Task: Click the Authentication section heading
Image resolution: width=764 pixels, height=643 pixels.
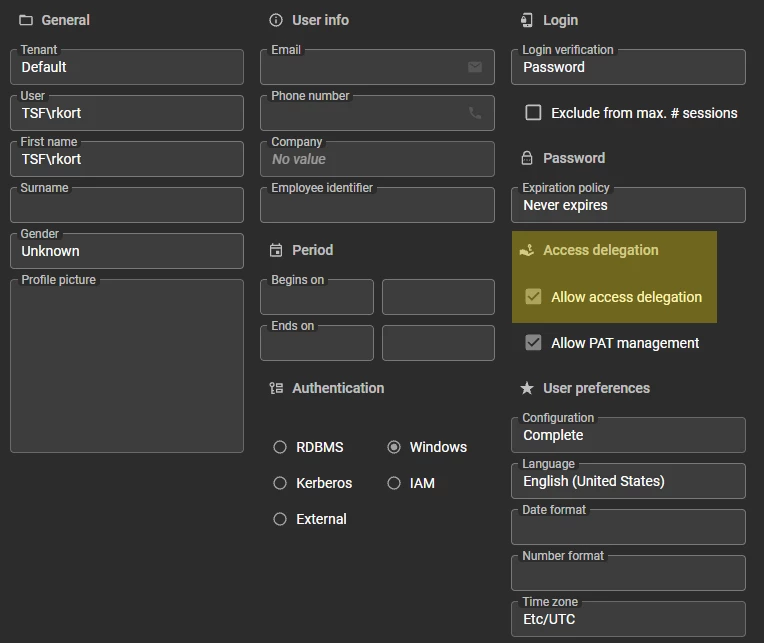Action: (338, 388)
